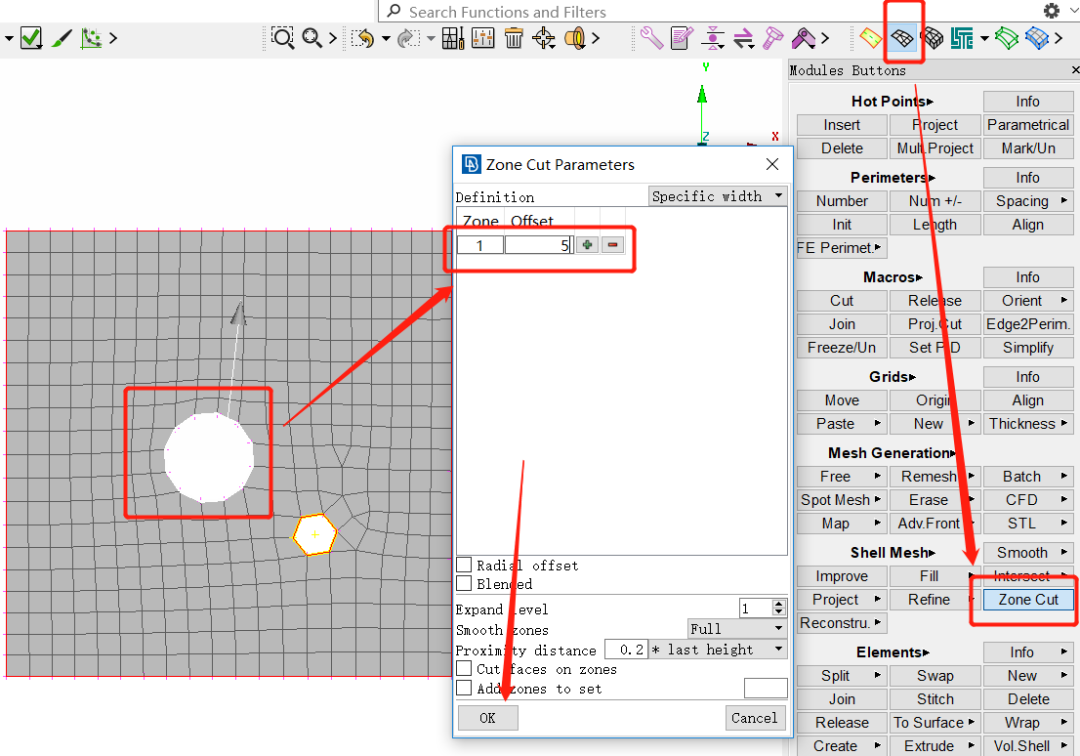Open the Mesh Generation group menu
The height and width of the screenshot is (756, 1080).
coord(892,452)
